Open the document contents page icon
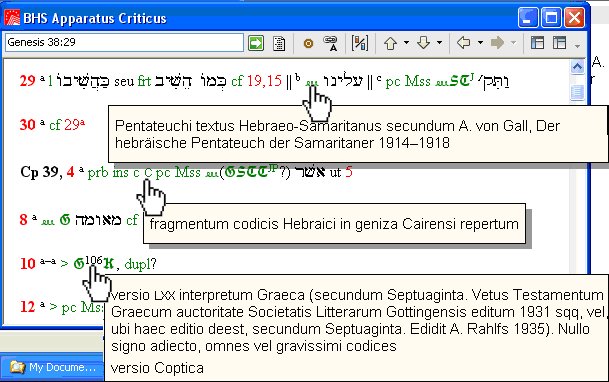Viewport: 609px width, 382px height. [279, 43]
